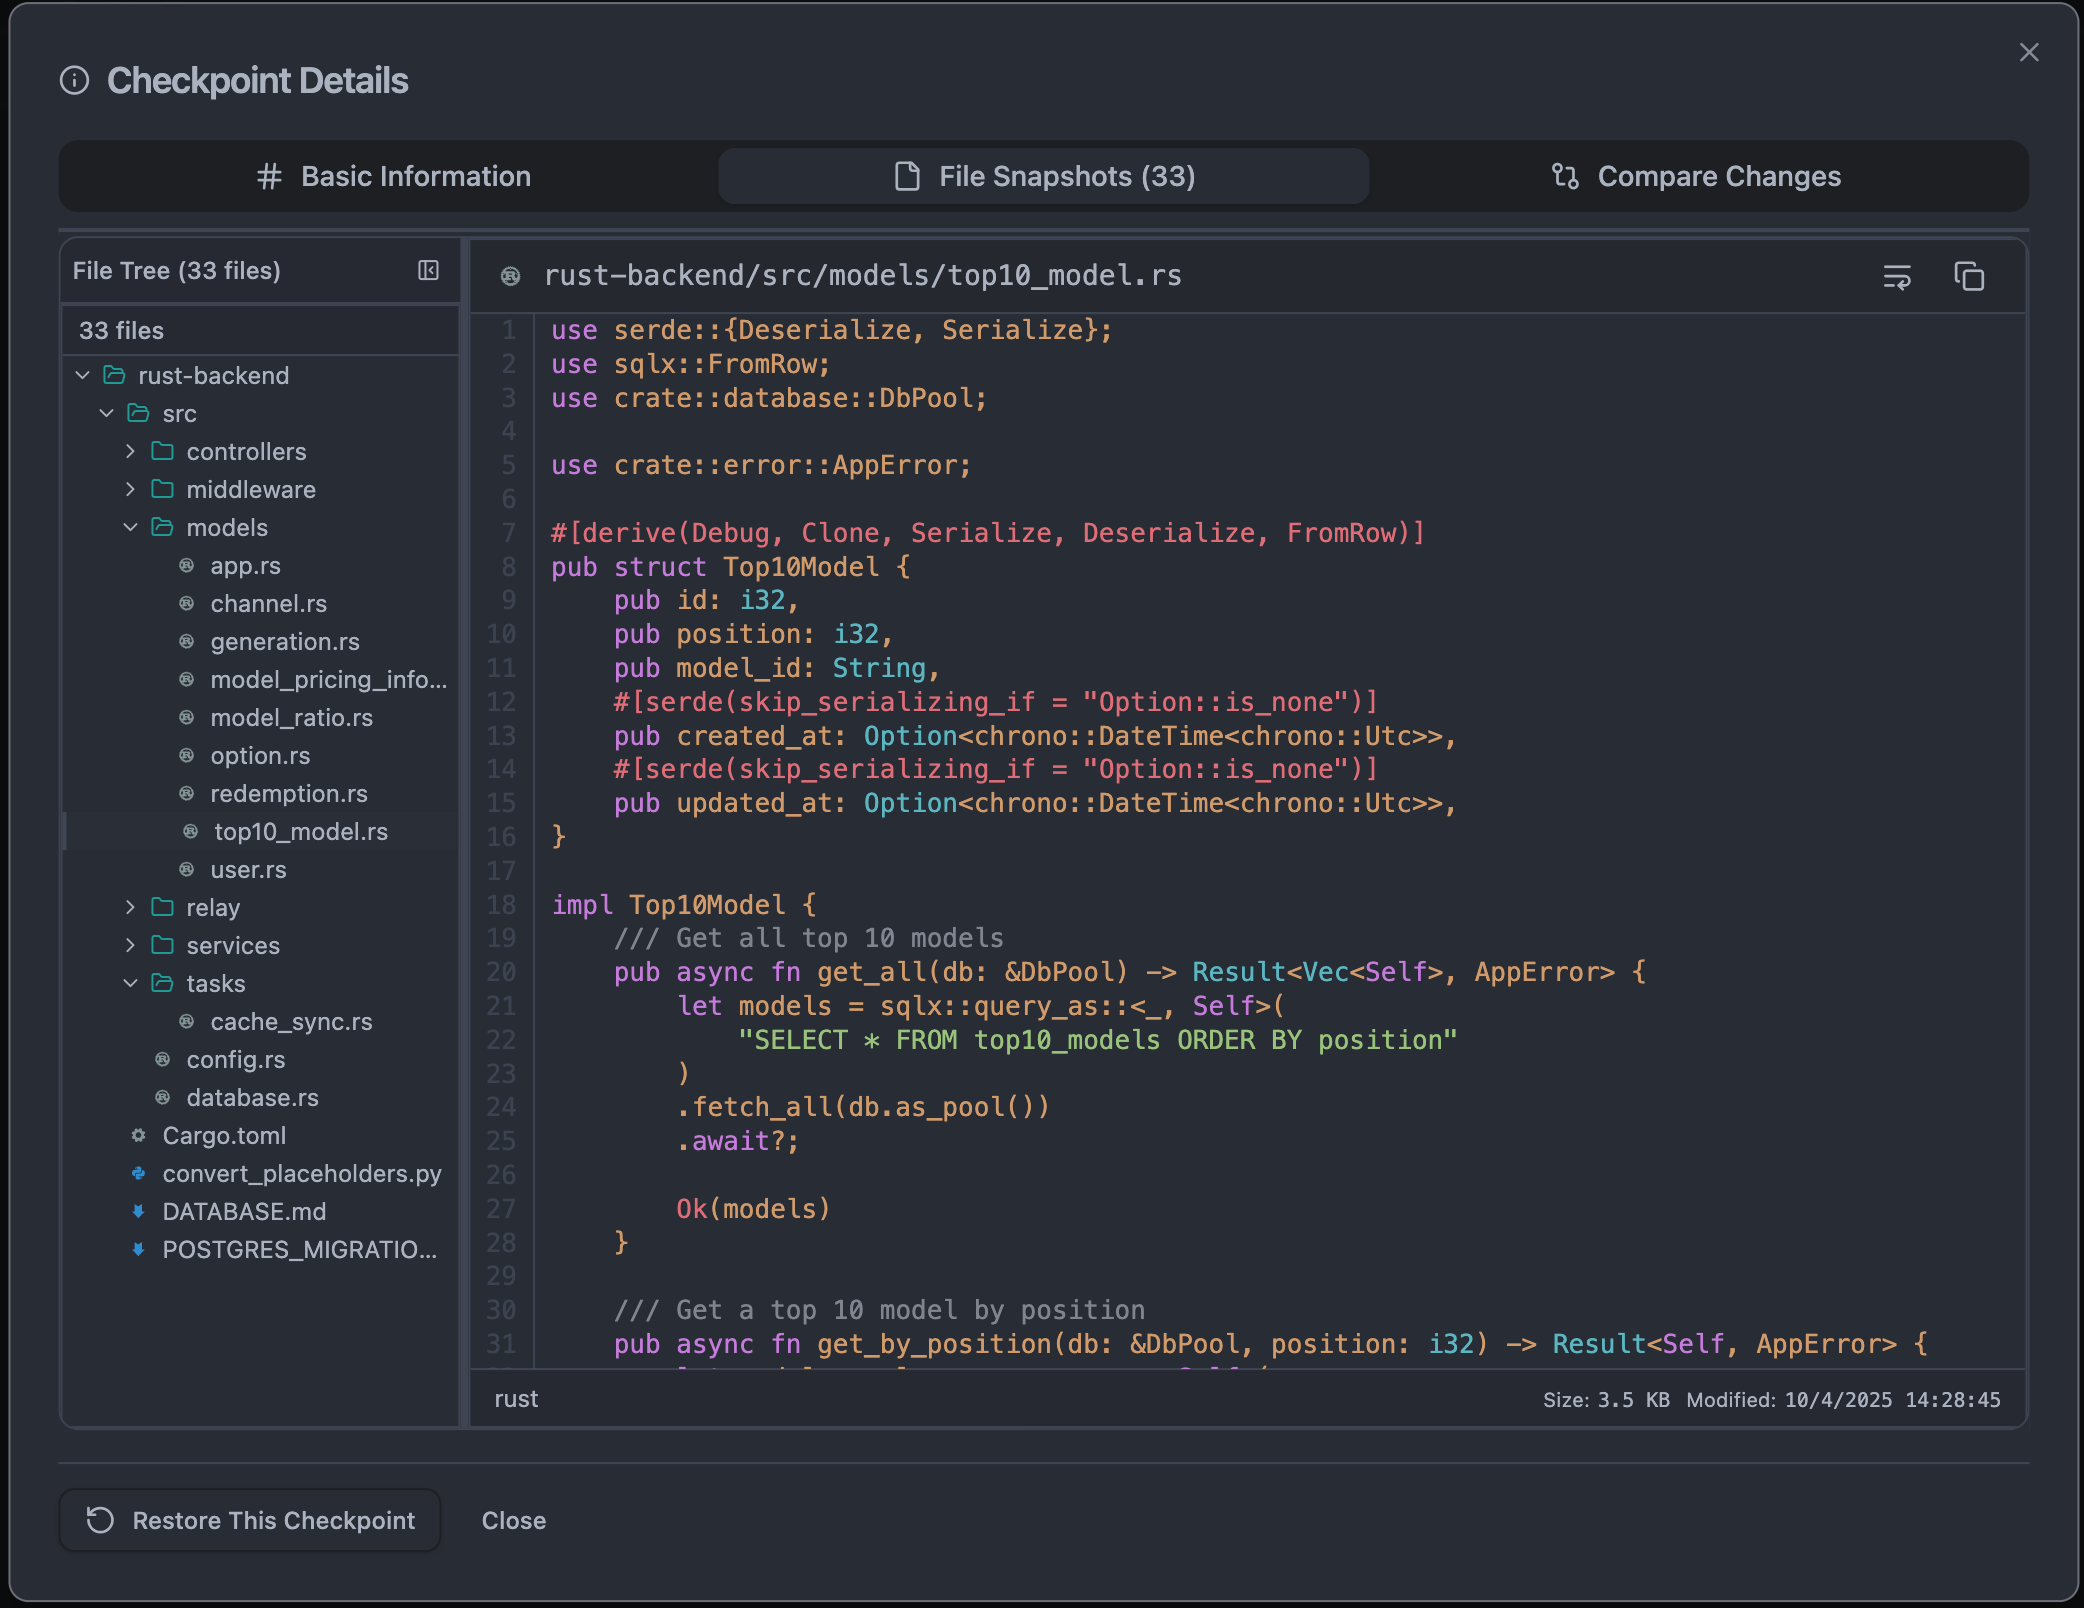Viewport: 2084px width, 1608px height.
Task: Expand the services folder
Action: tap(130, 945)
